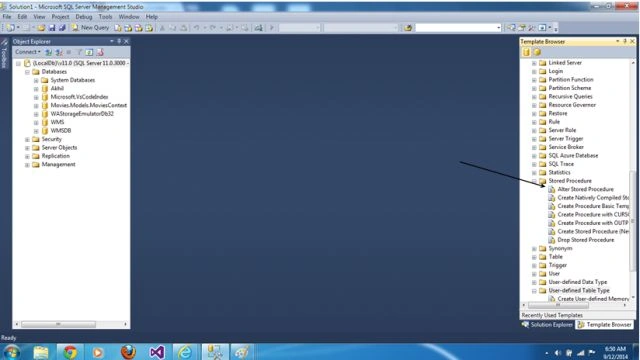
Task: Open the View menu
Action: tap(39, 17)
